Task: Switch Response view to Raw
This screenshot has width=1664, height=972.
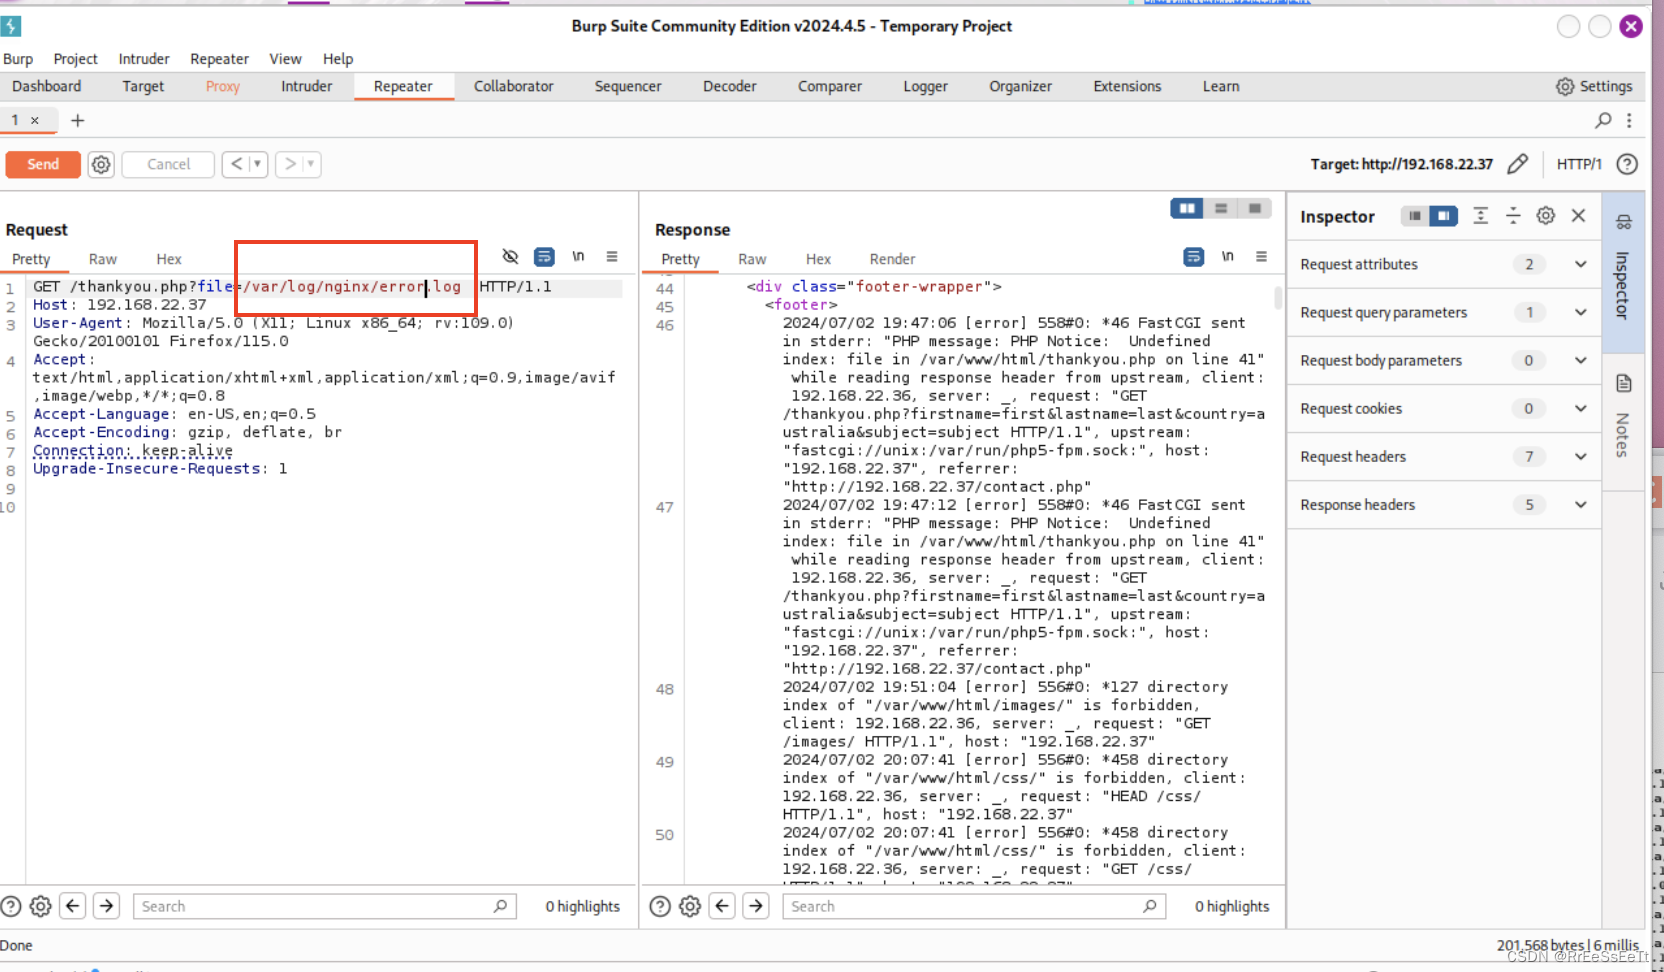Action: click(752, 259)
